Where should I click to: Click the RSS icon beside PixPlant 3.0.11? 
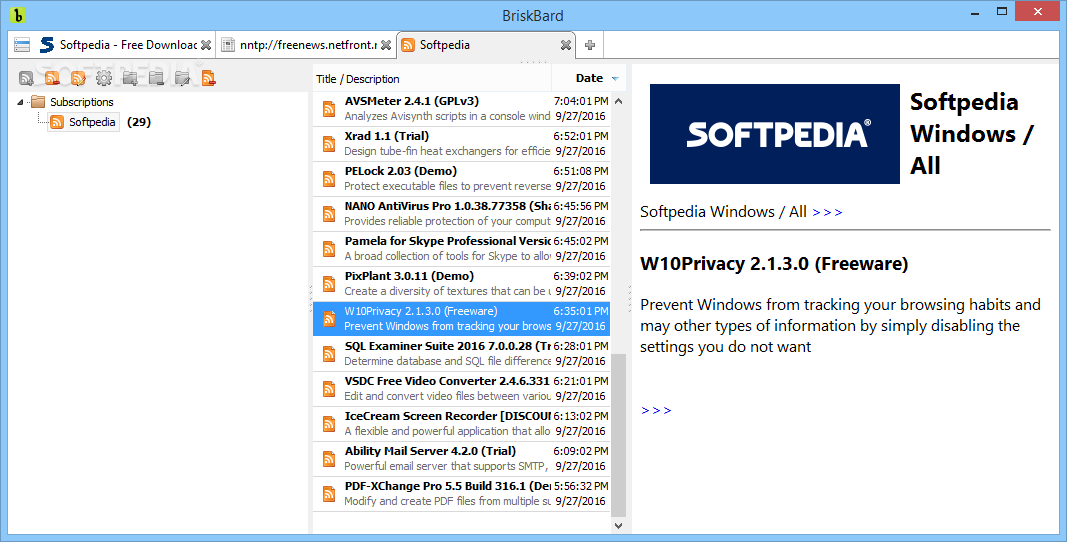coord(329,284)
